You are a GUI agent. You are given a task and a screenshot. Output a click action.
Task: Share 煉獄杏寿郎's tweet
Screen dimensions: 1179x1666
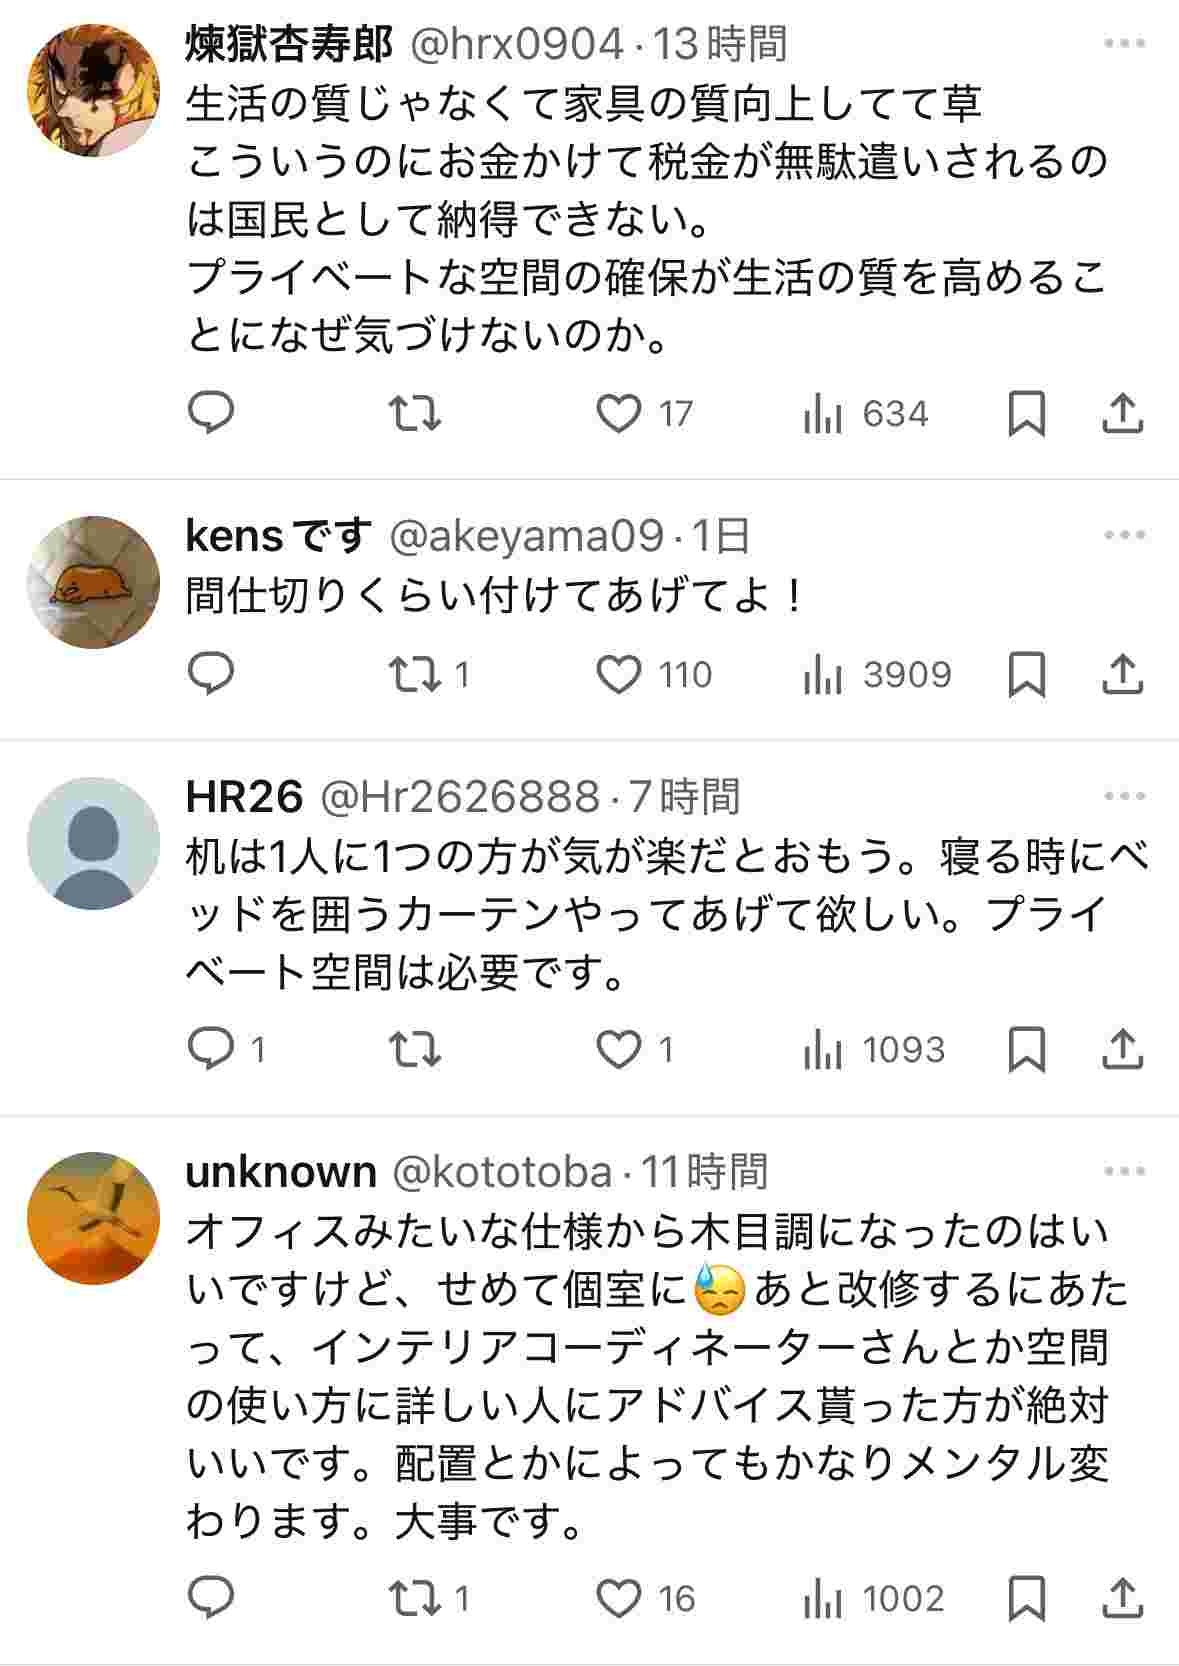(x=1122, y=413)
